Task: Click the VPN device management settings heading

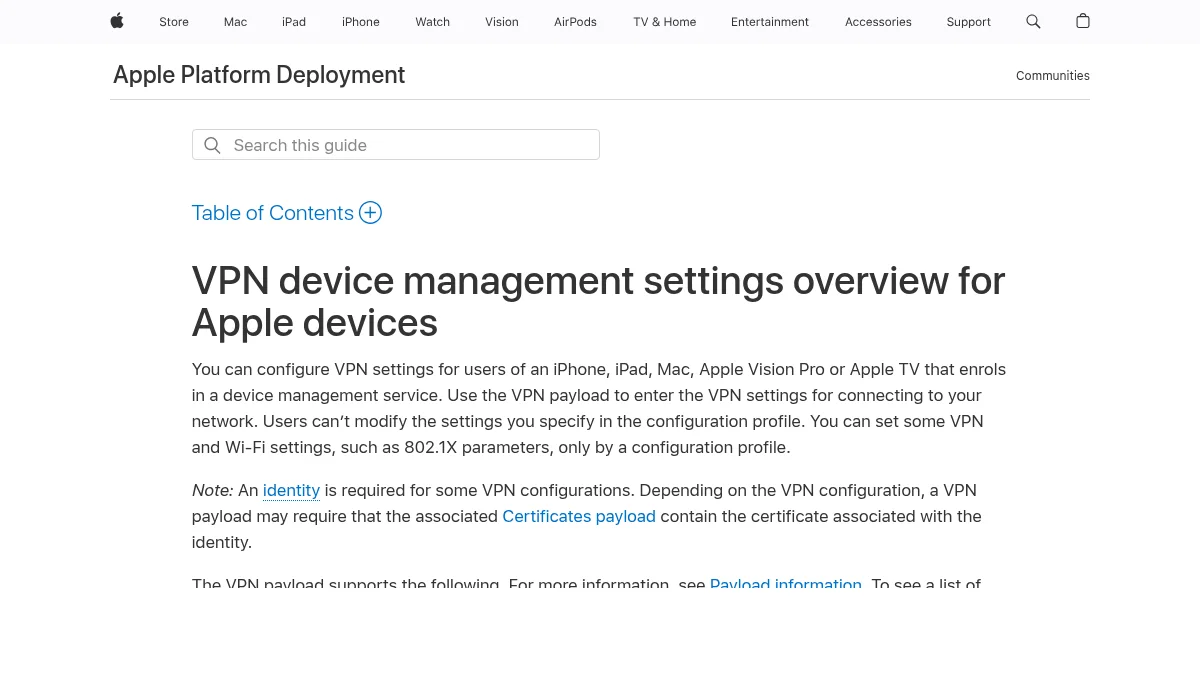Action: [x=598, y=302]
